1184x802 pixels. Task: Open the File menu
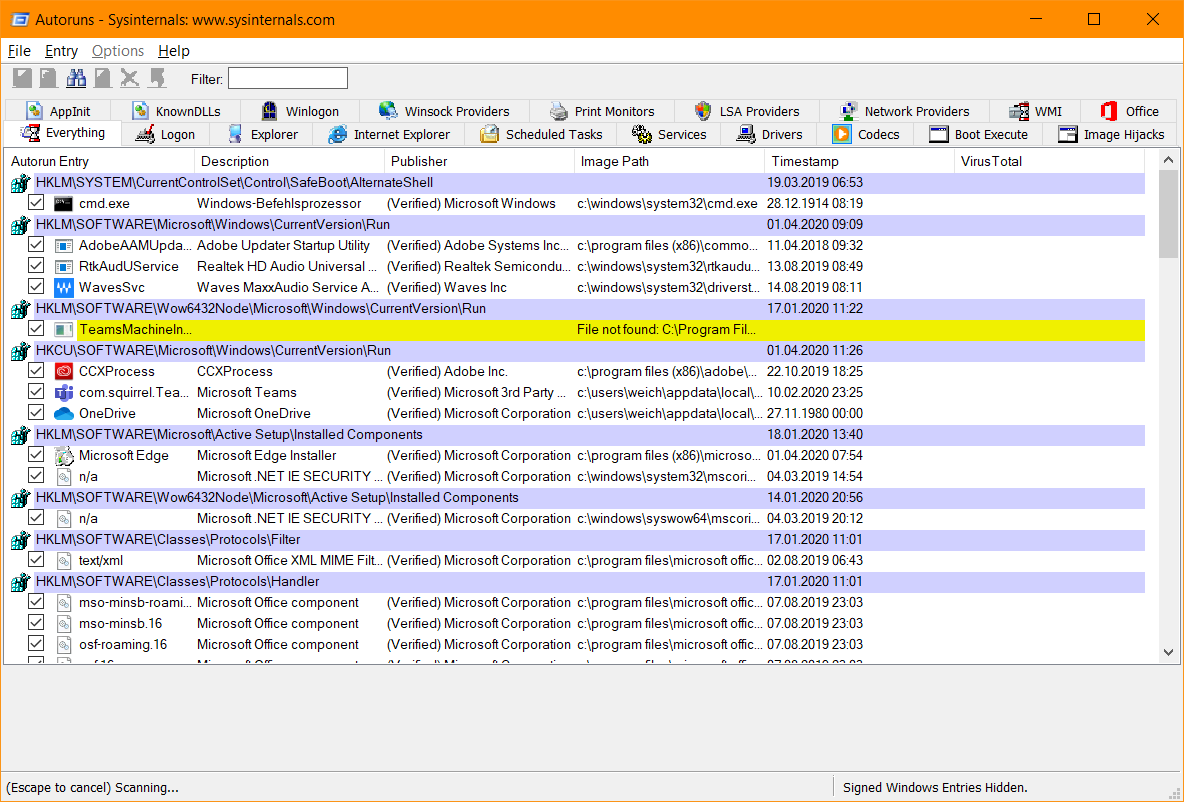click(19, 51)
